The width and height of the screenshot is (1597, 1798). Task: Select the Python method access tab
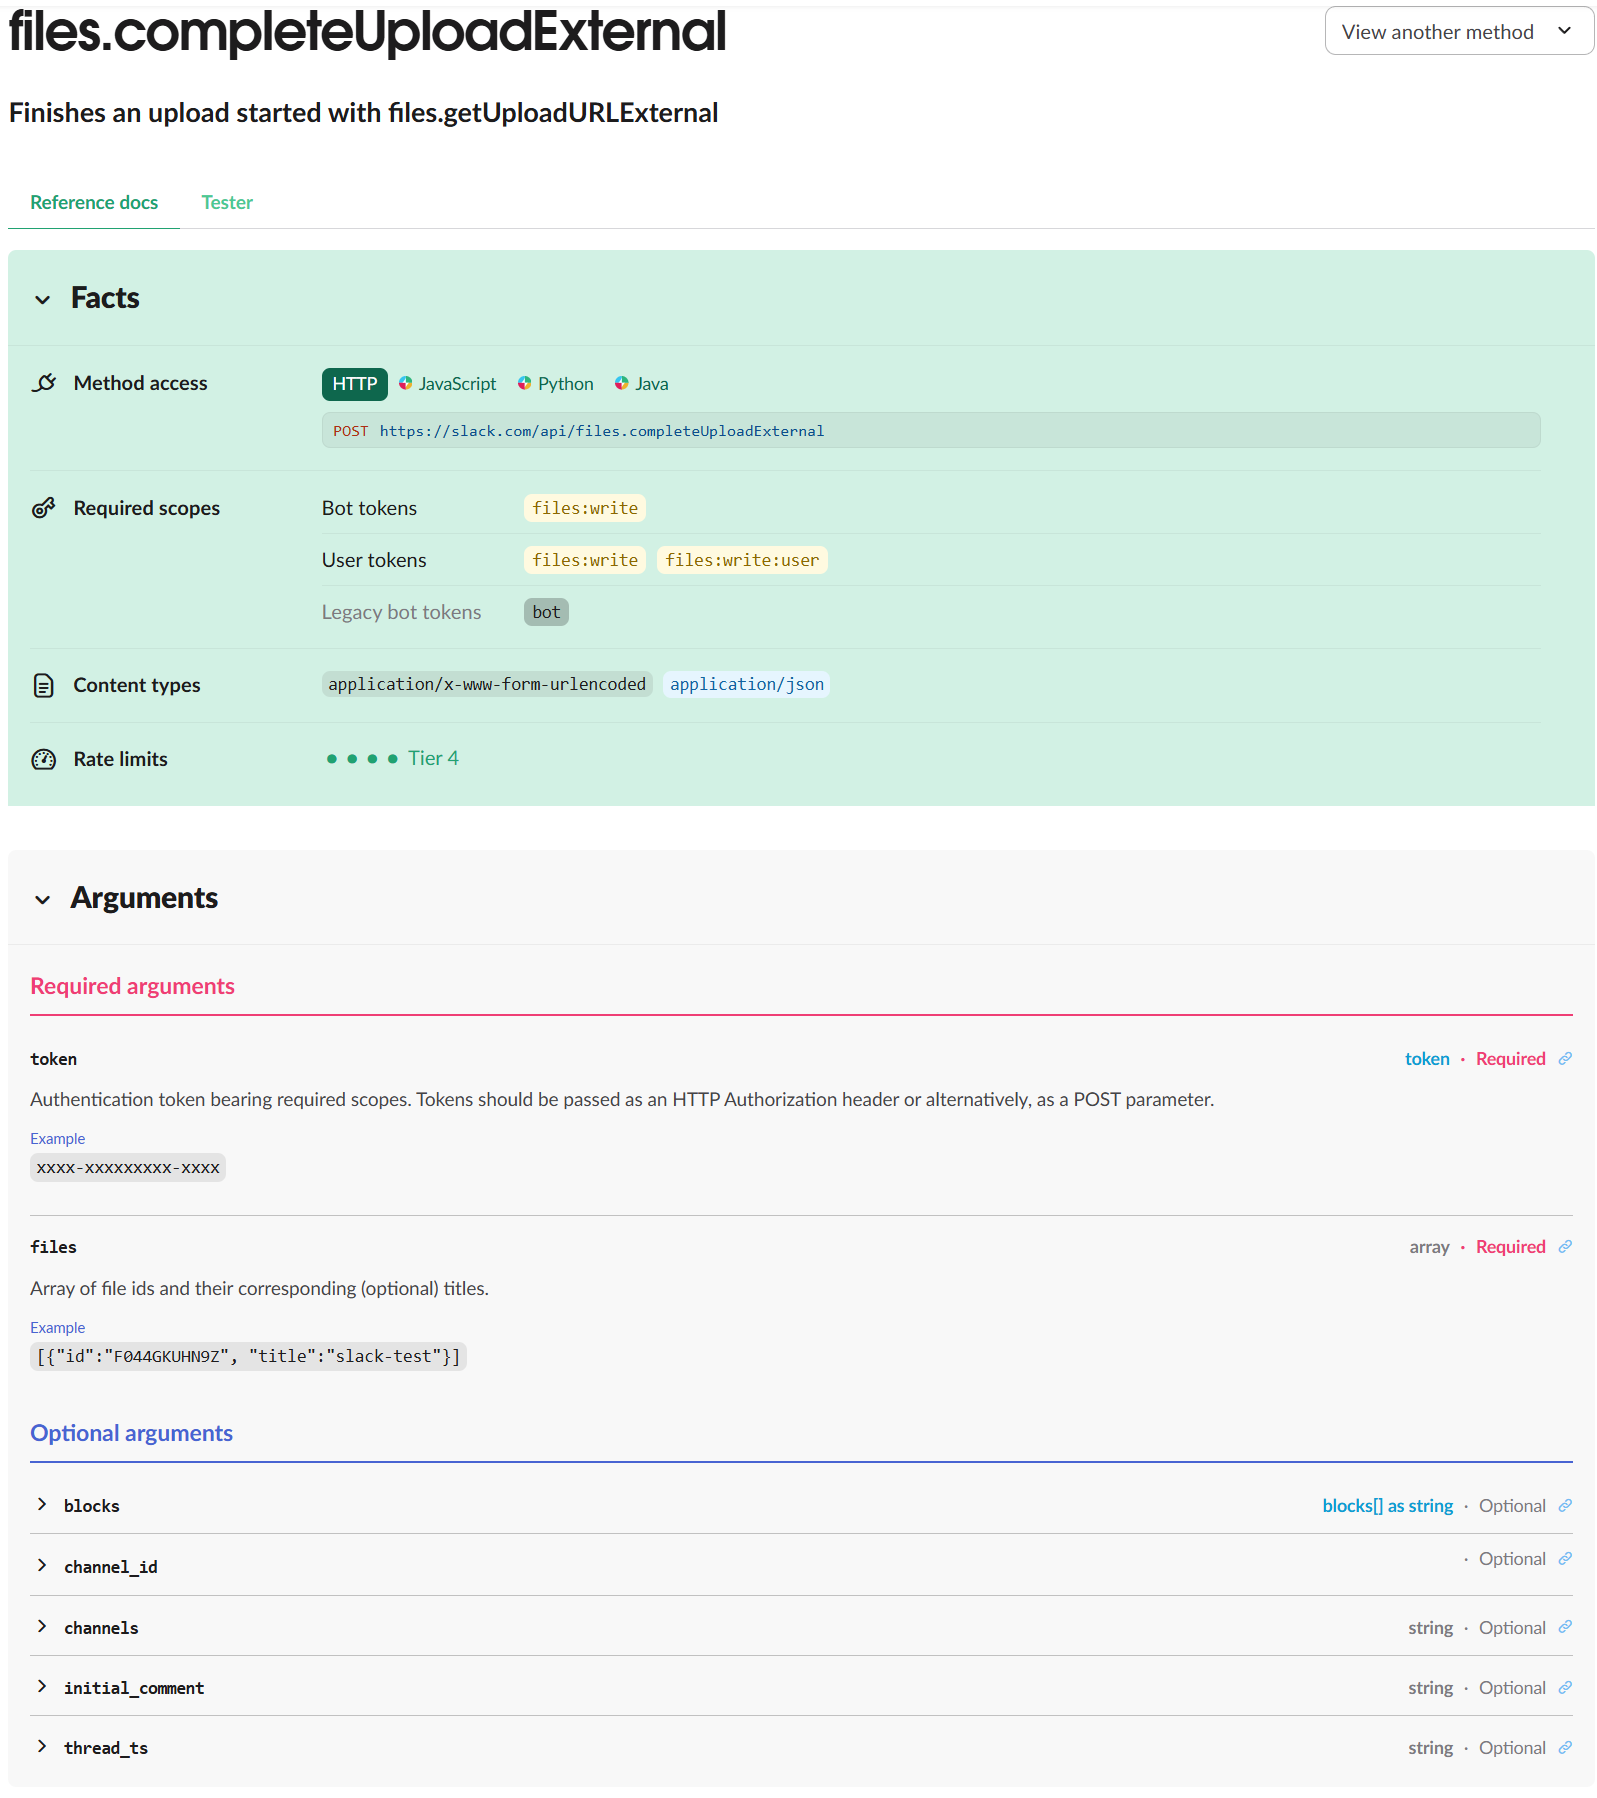coord(555,384)
